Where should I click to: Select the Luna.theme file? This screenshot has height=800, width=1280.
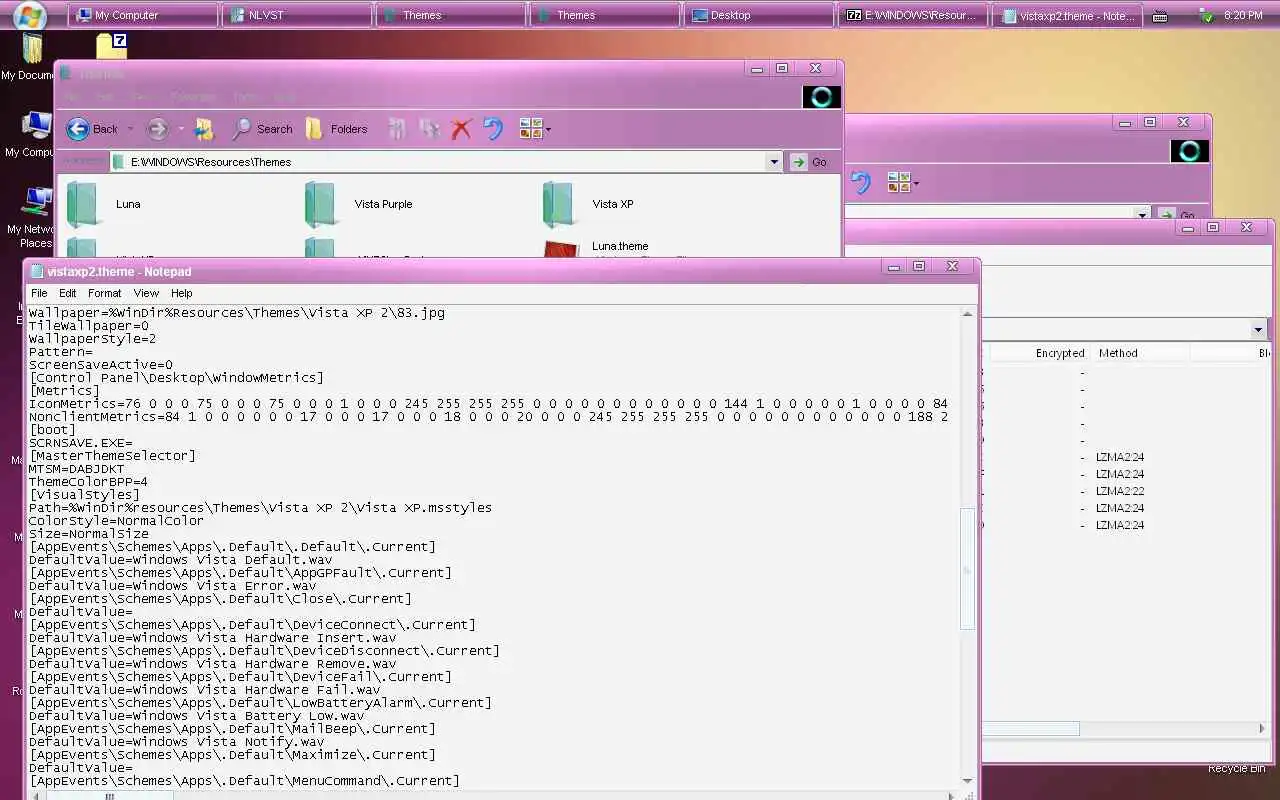coord(596,248)
